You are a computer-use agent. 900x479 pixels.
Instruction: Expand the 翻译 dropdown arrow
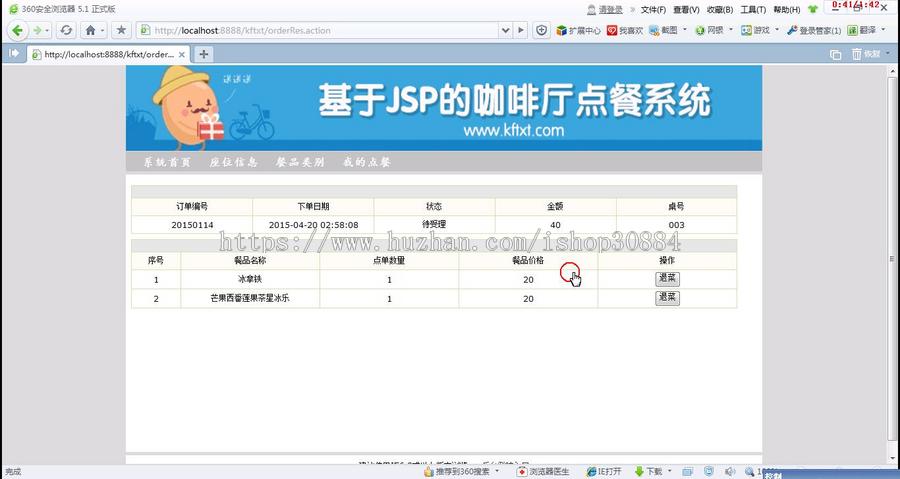[885, 30]
